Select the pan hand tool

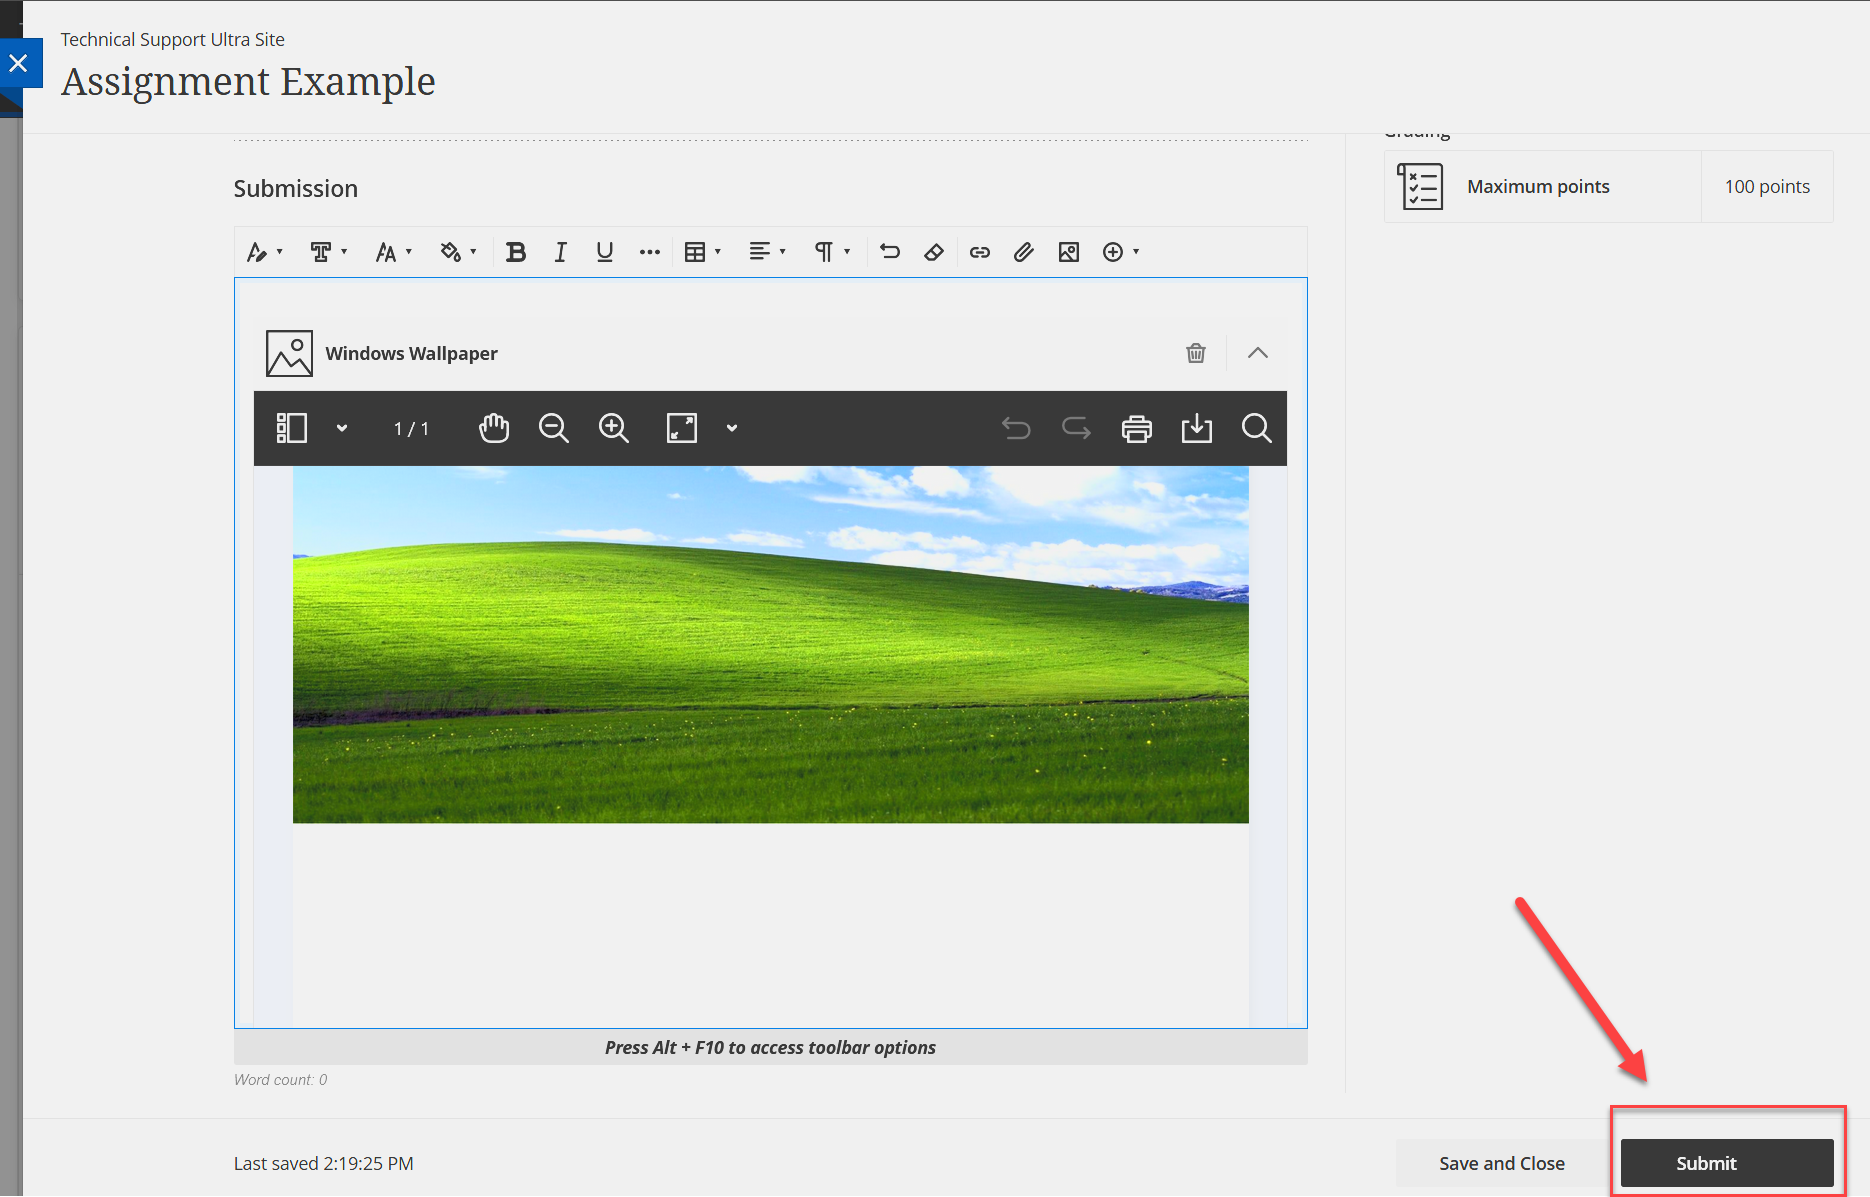pos(494,428)
